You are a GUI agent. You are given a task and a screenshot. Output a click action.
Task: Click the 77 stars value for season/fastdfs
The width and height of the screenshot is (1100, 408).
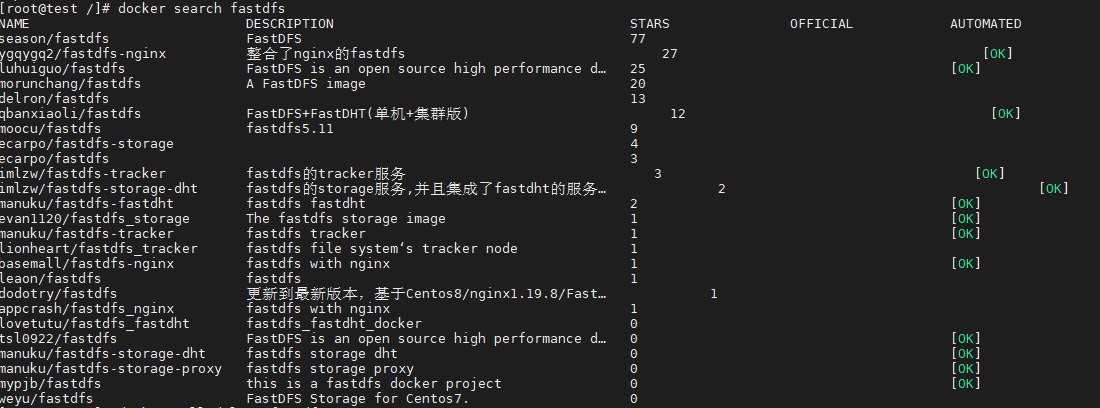[638, 39]
